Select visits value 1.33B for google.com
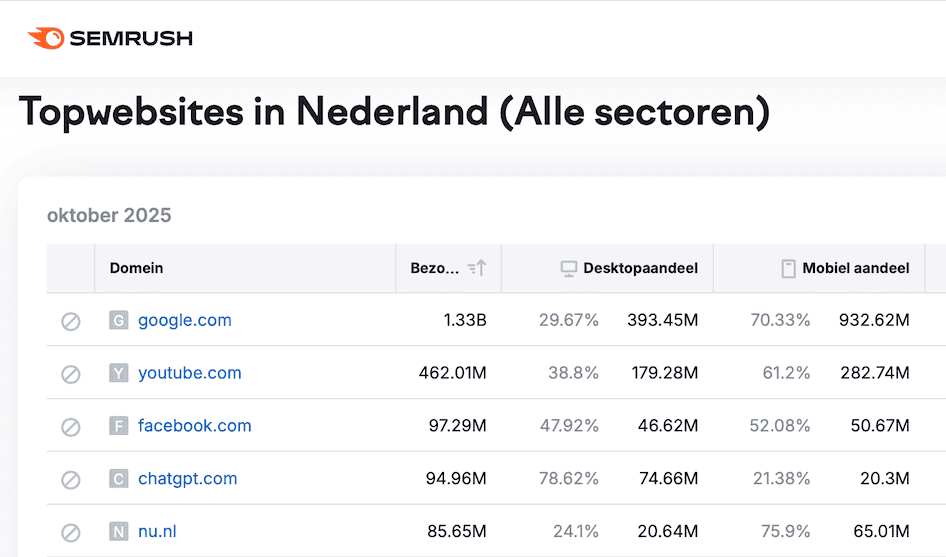 (465, 320)
